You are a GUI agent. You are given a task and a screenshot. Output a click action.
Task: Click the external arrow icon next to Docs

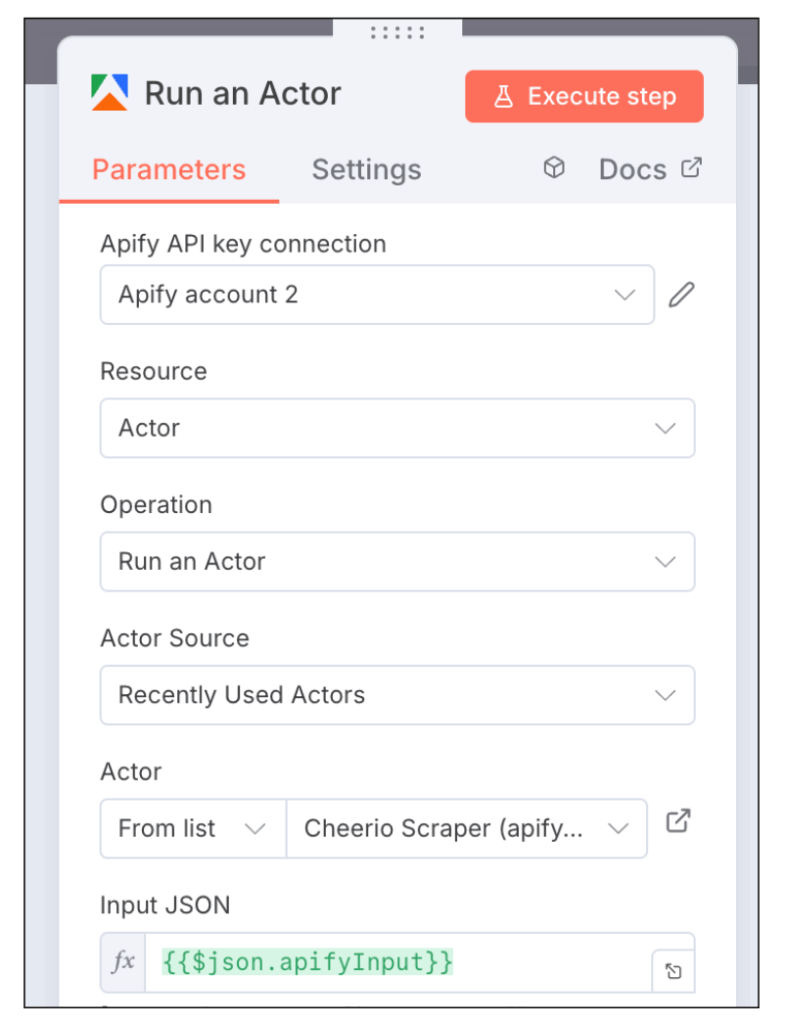(691, 168)
